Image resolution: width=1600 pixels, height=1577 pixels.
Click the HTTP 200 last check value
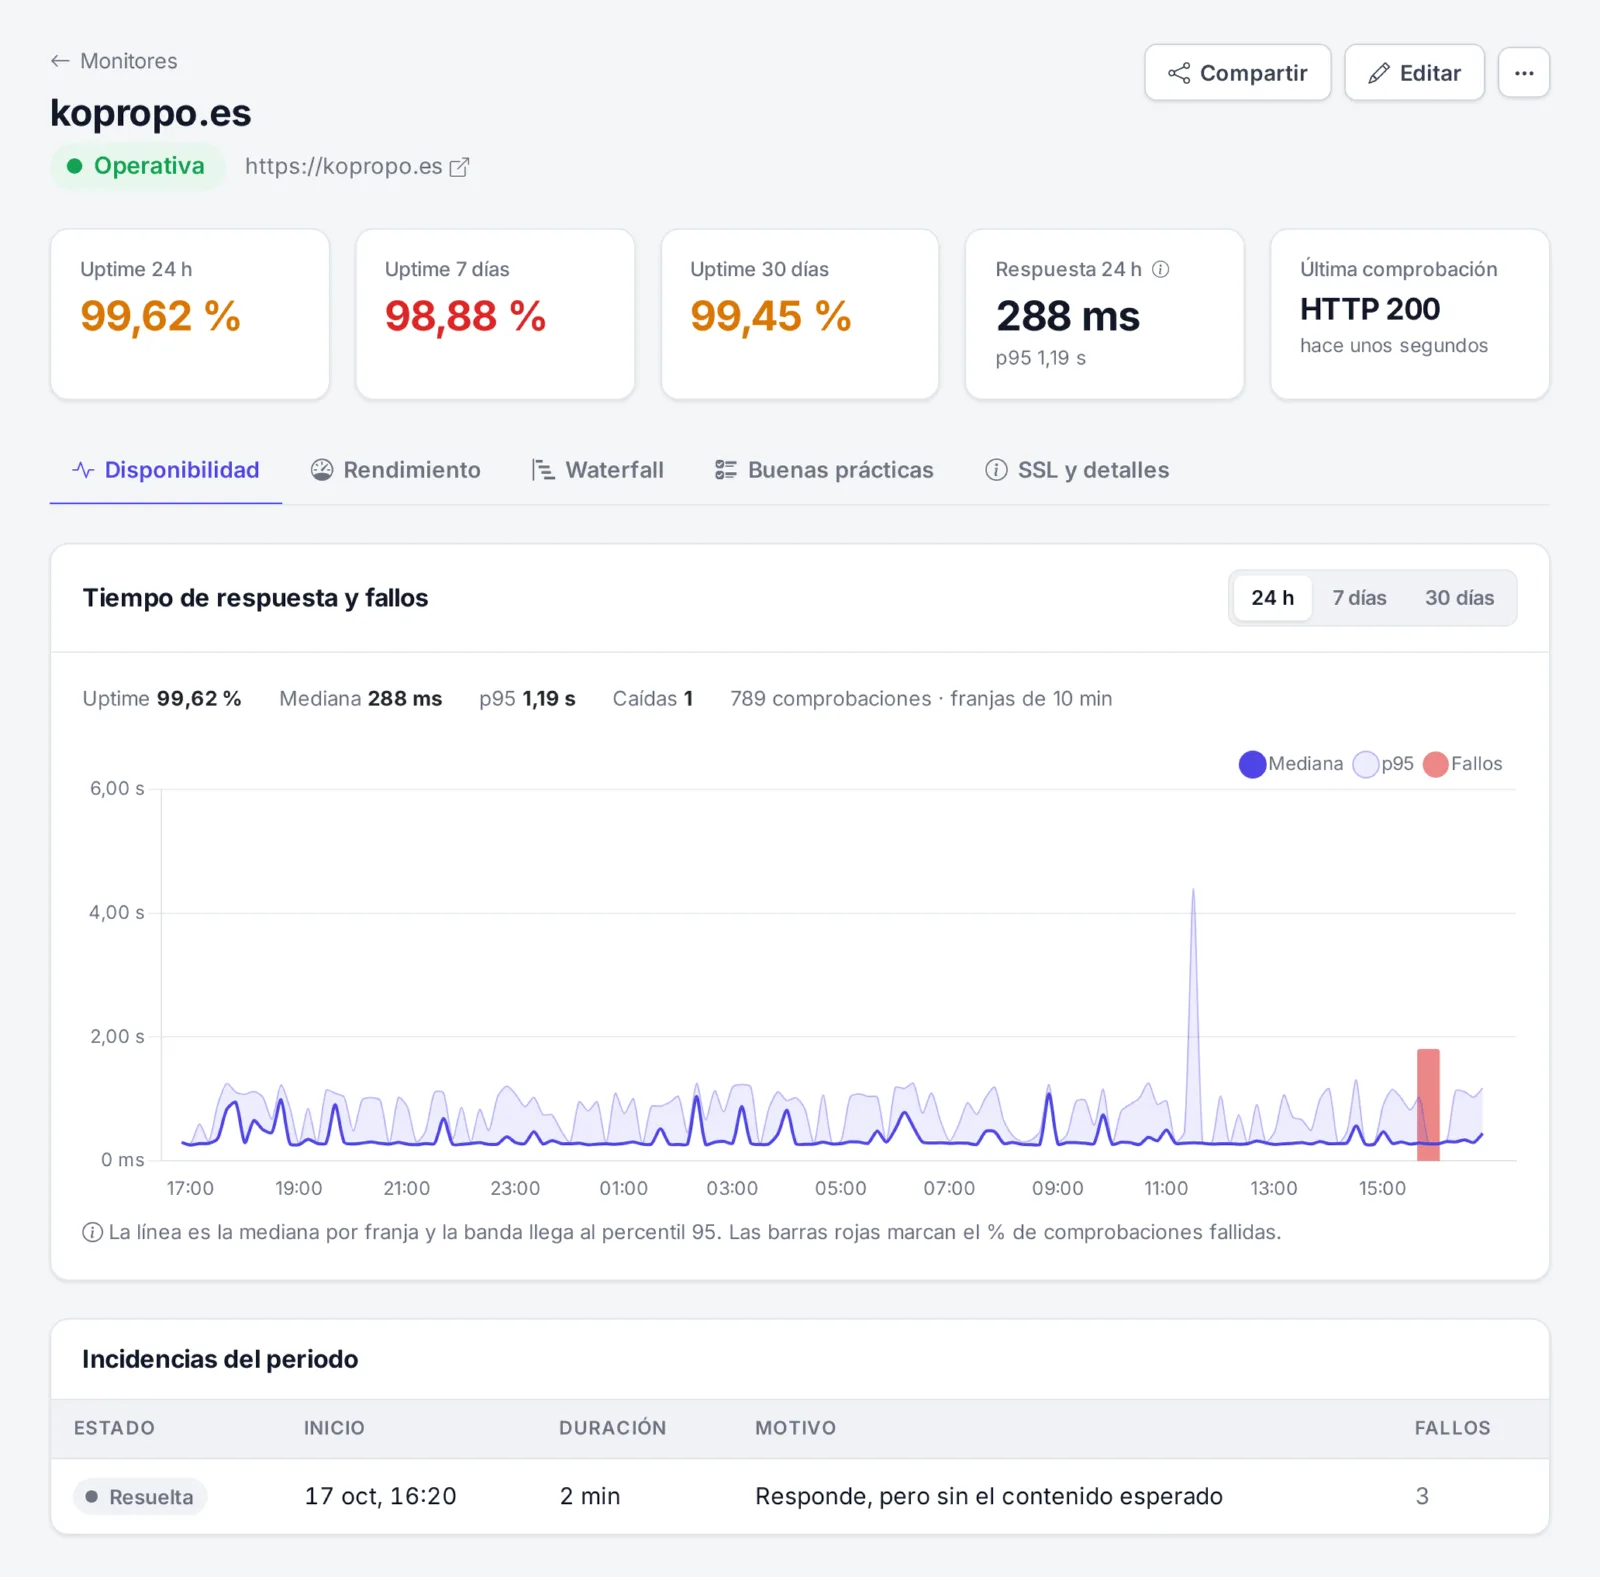point(1370,310)
